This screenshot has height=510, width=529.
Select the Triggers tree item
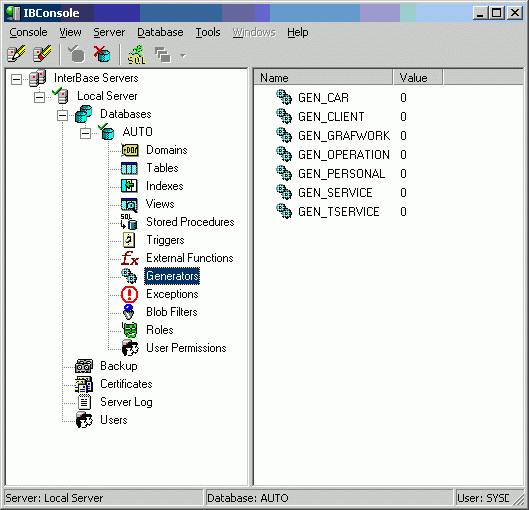pos(165,240)
